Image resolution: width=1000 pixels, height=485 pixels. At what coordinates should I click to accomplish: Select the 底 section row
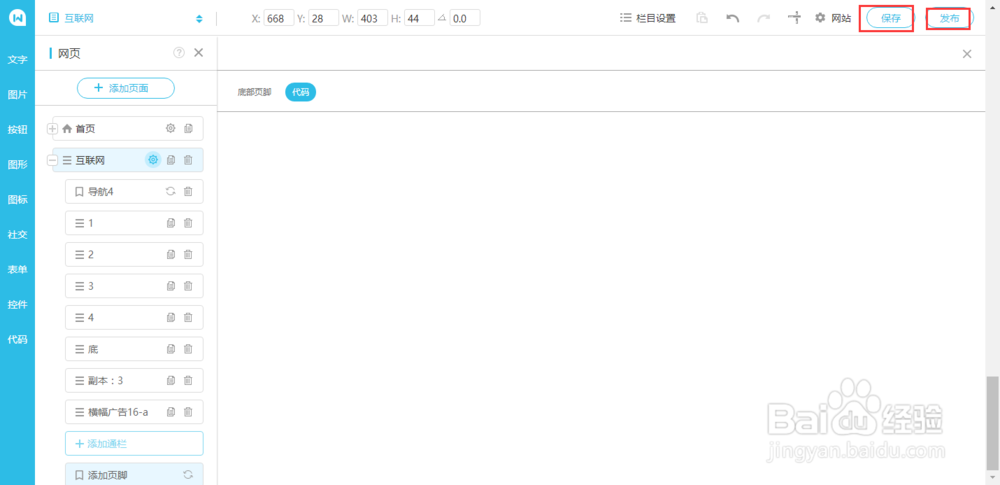pos(134,349)
